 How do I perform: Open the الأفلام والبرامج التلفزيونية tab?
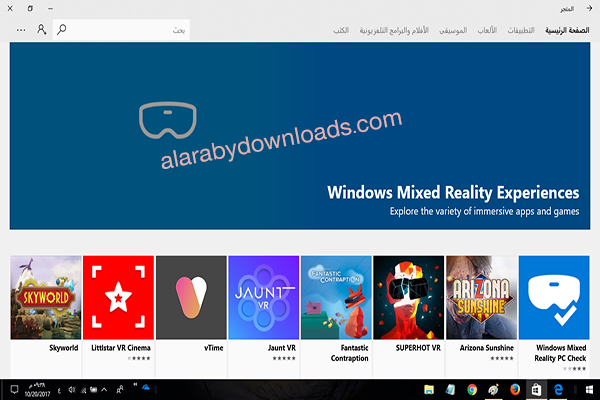[394, 30]
